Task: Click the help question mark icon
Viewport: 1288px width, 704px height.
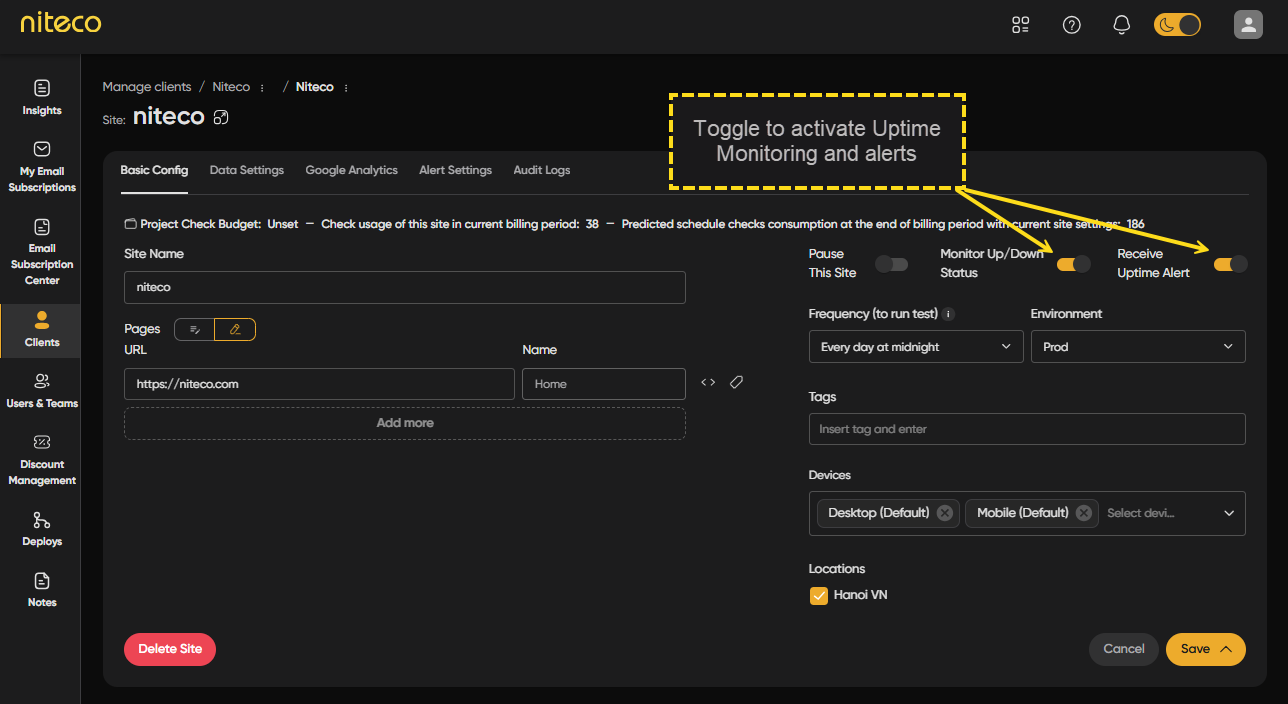Action: 1071,25
